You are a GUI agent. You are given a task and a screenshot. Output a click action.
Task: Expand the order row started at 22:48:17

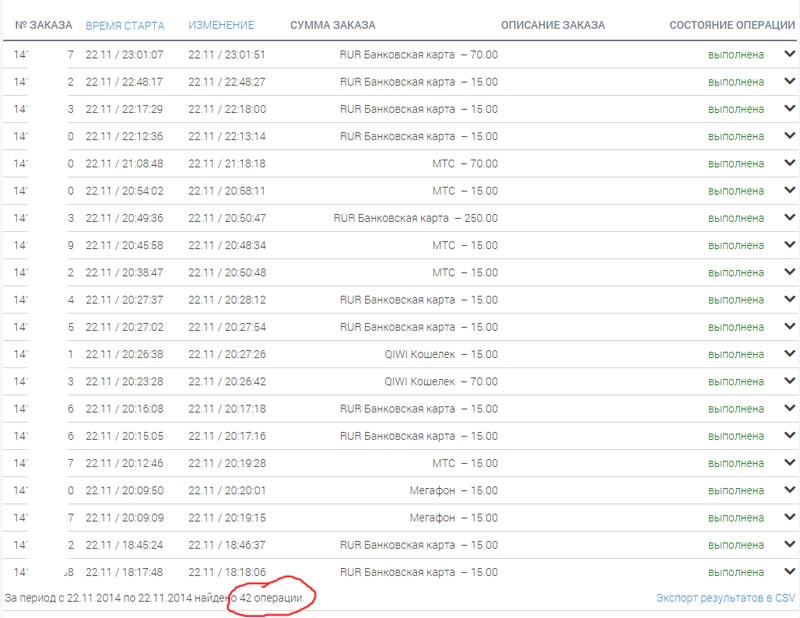tap(789, 81)
